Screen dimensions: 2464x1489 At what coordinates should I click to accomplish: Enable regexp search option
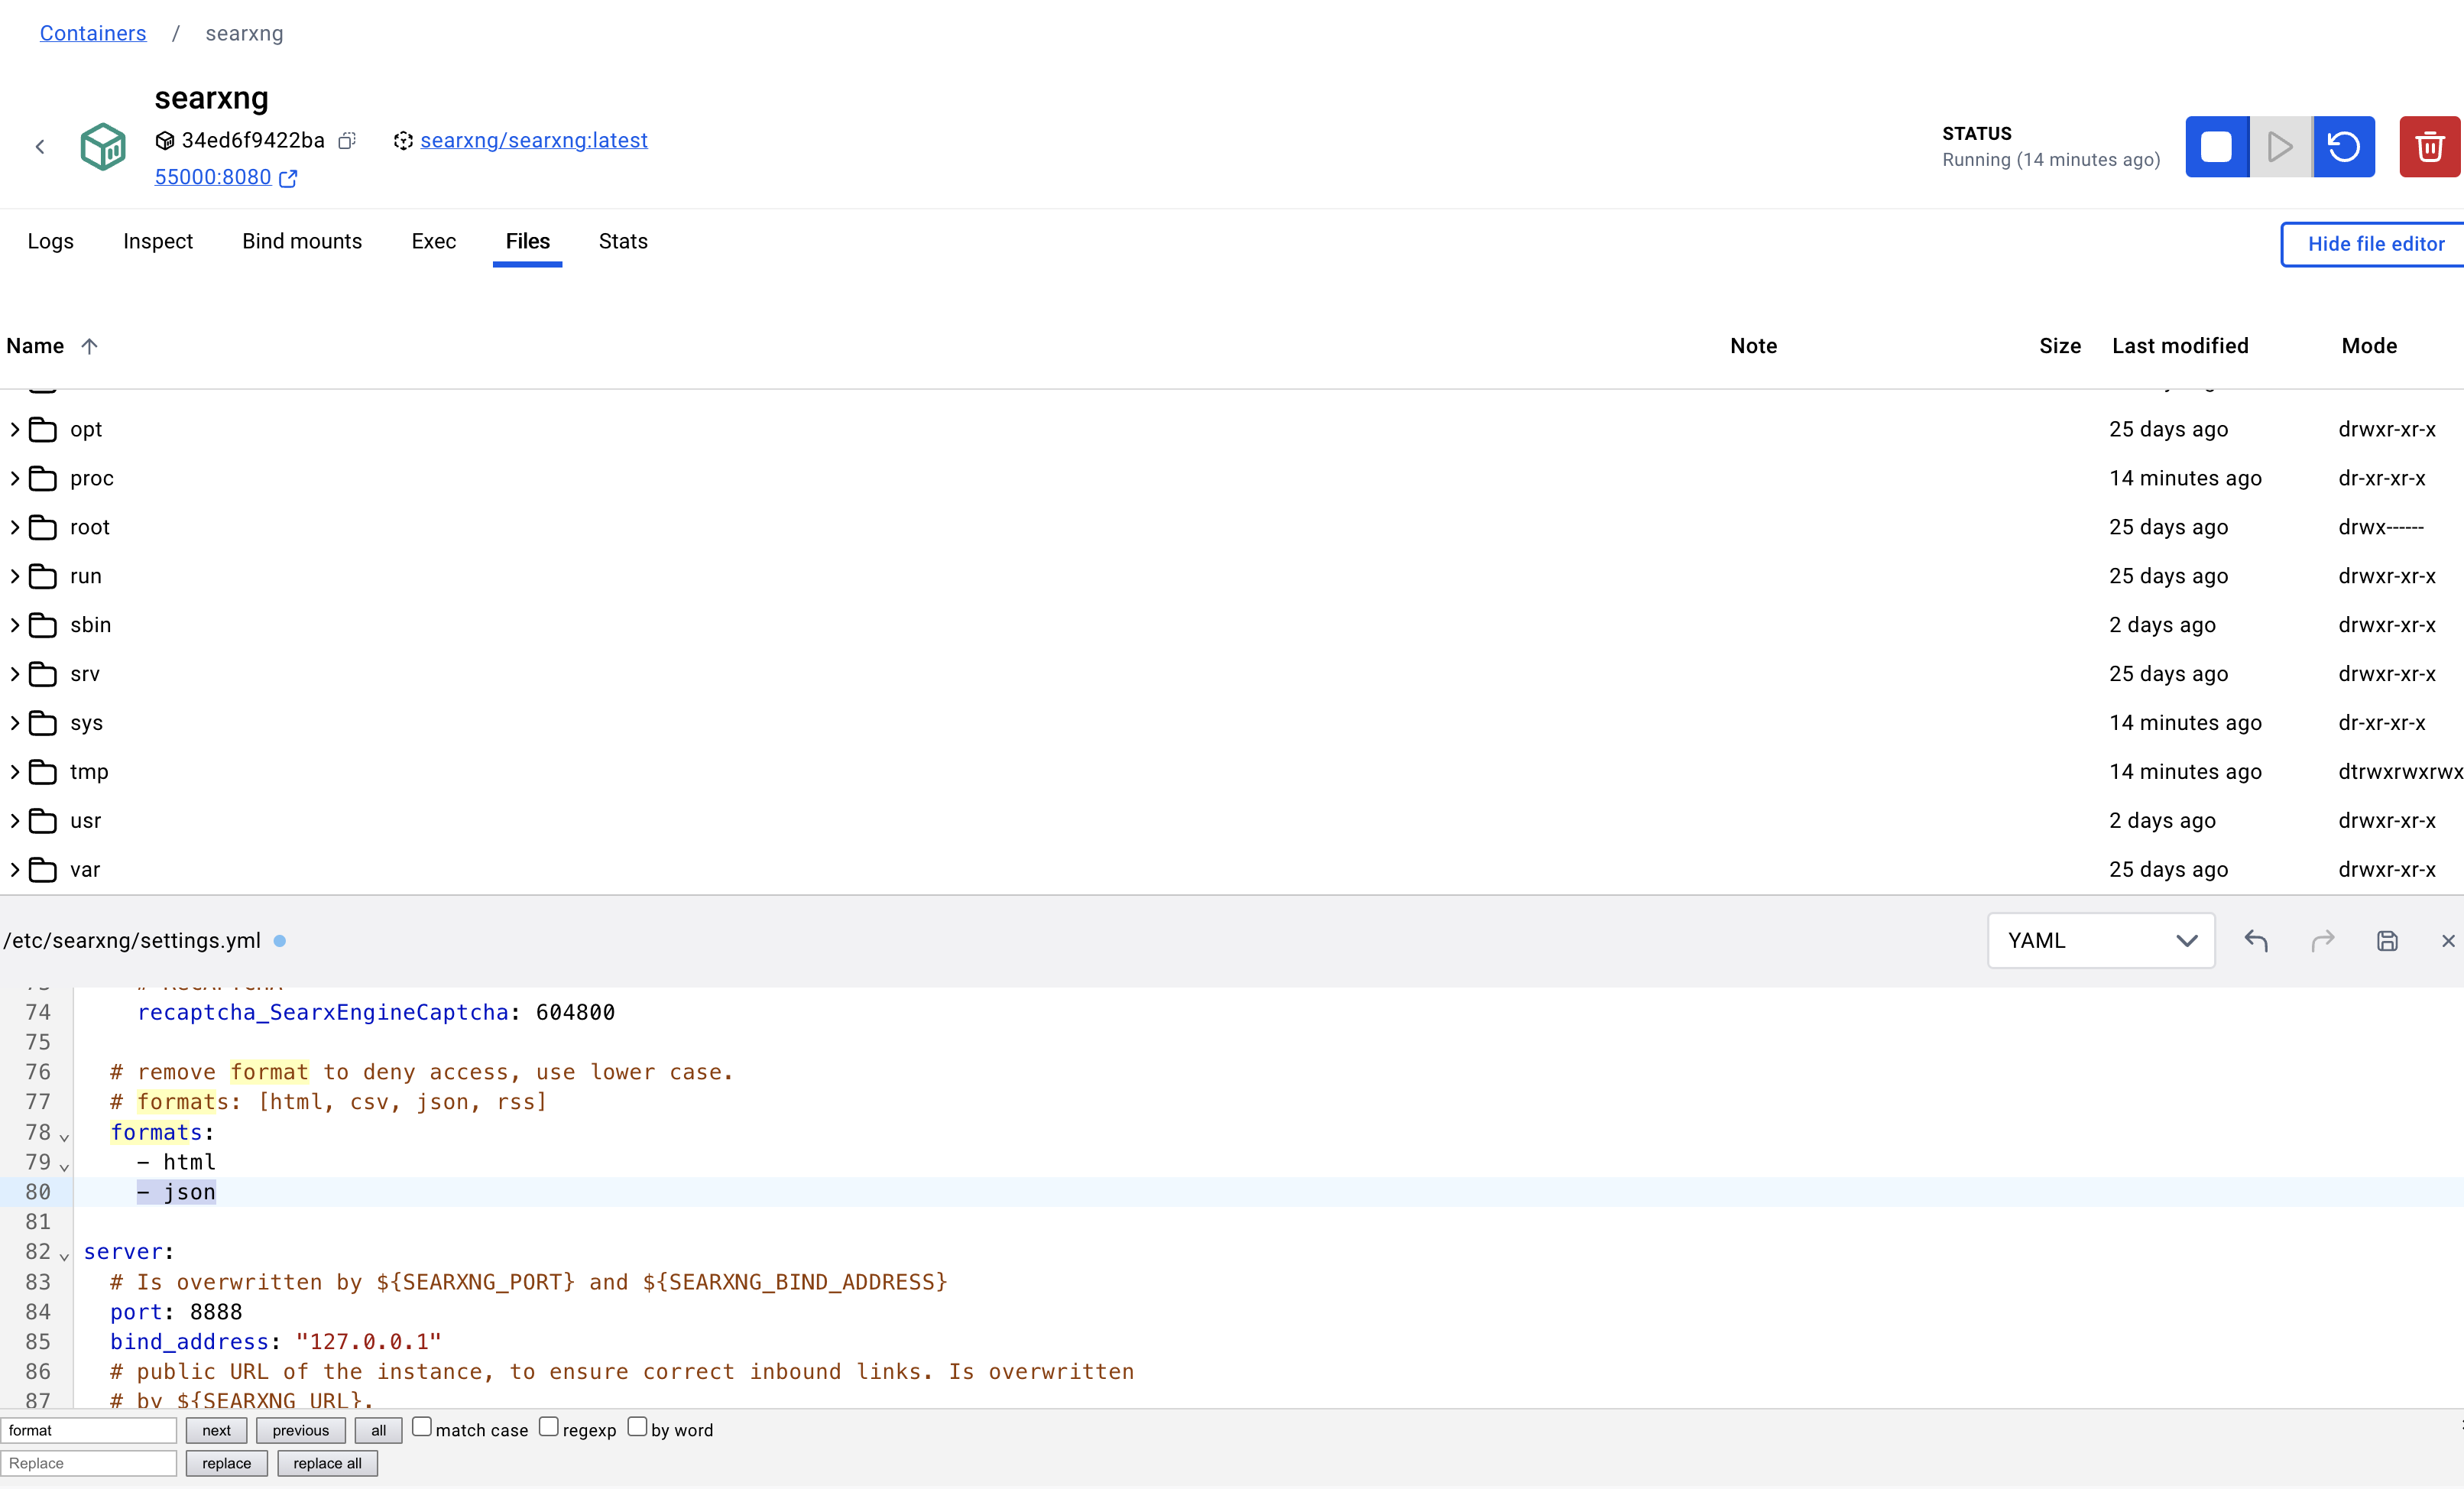[549, 1427]
